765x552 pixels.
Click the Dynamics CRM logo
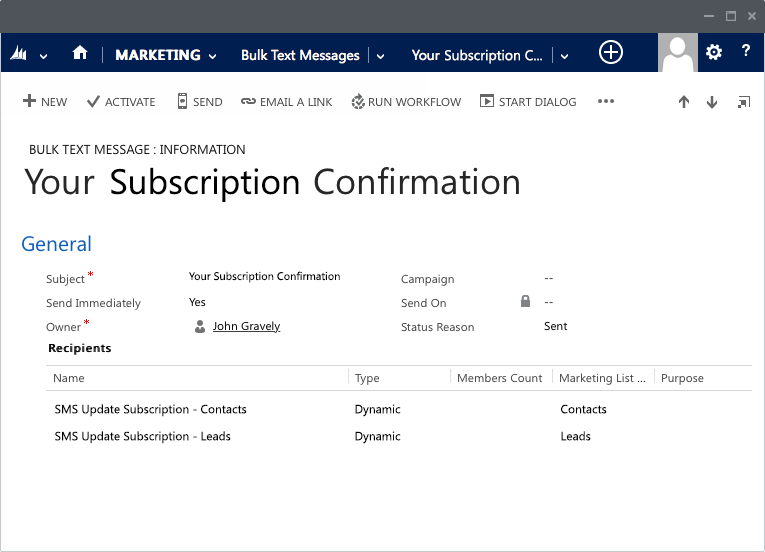coord(19,55)
